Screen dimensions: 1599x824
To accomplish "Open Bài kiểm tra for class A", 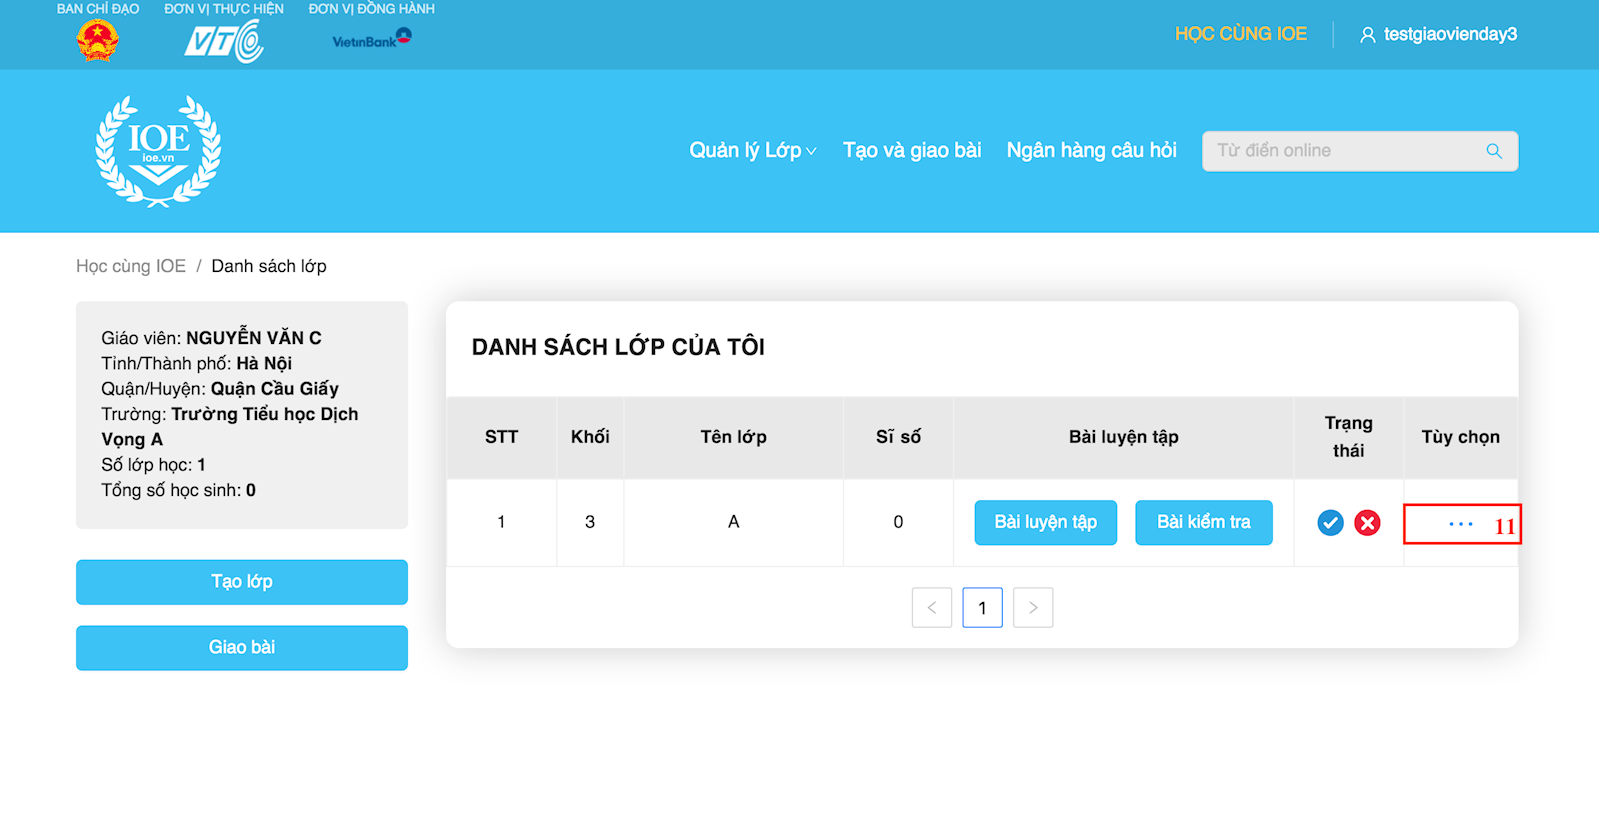I will 1203,523.
